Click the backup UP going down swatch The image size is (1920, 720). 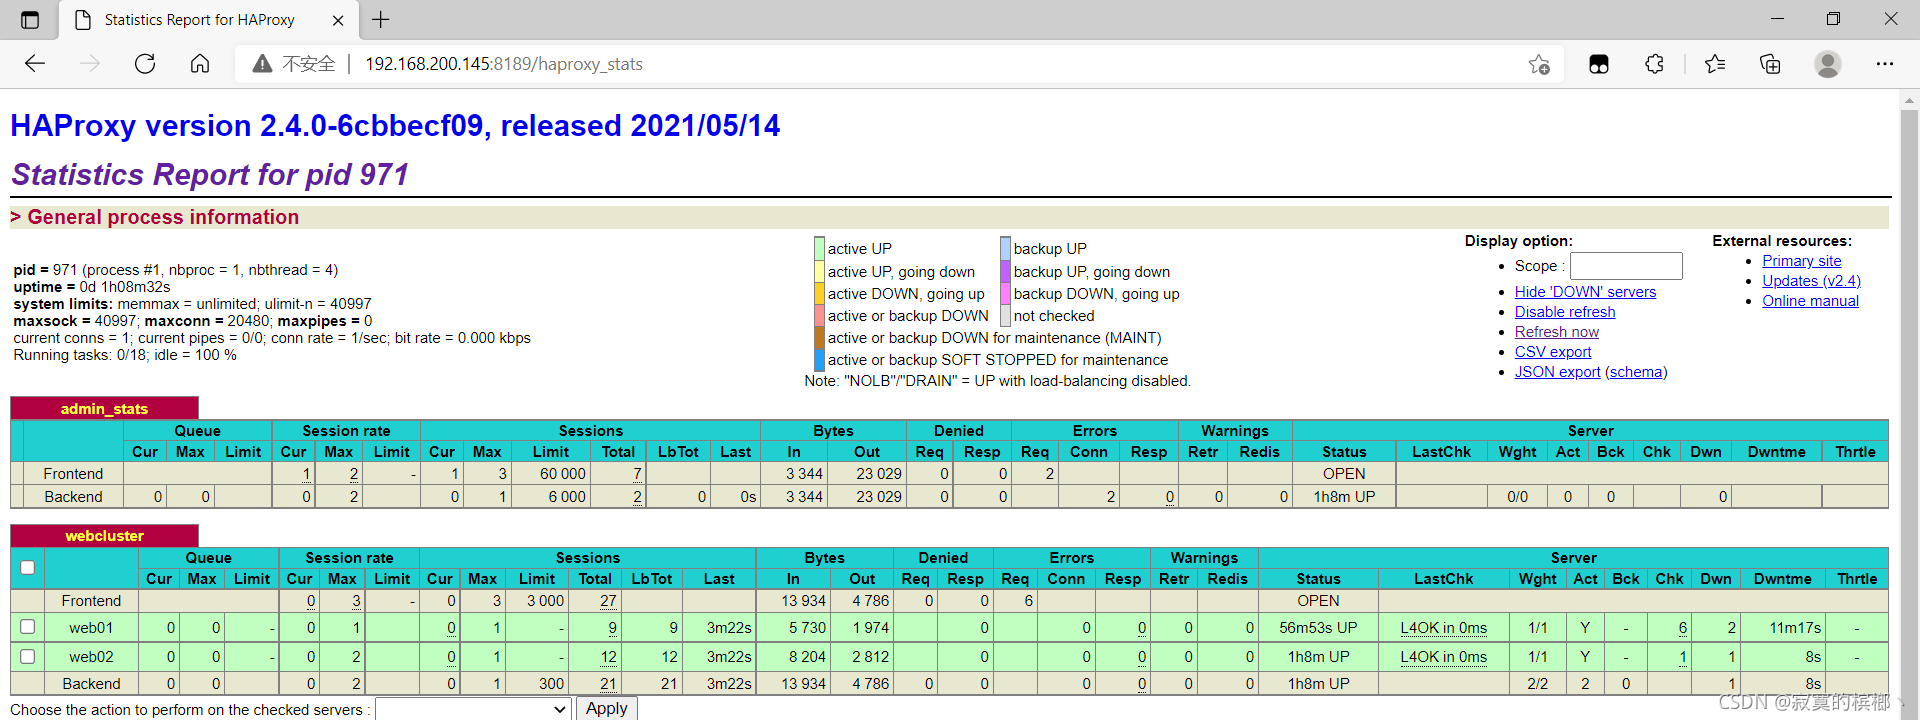coord(1005,271)
